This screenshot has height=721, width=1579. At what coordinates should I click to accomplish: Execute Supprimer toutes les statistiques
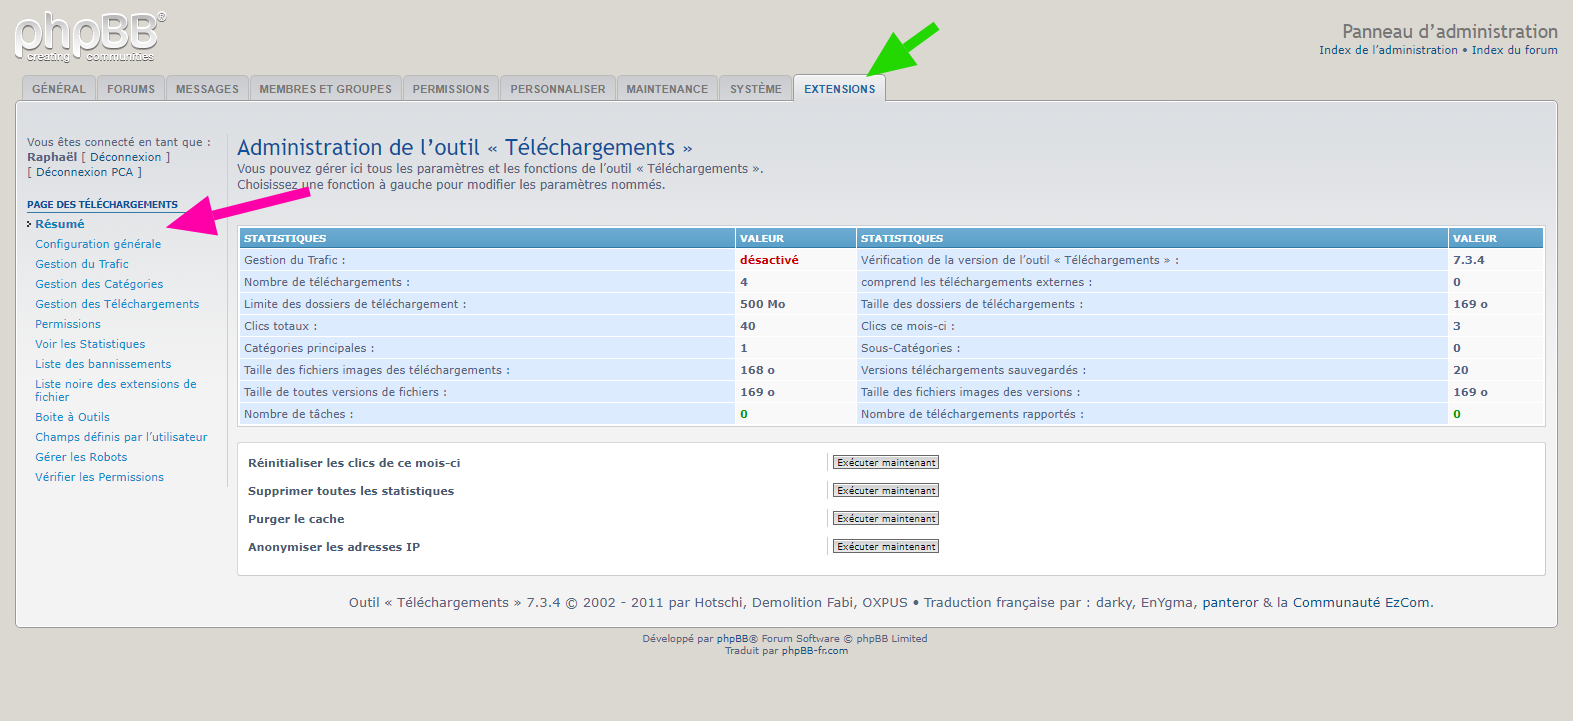[886, 491]
